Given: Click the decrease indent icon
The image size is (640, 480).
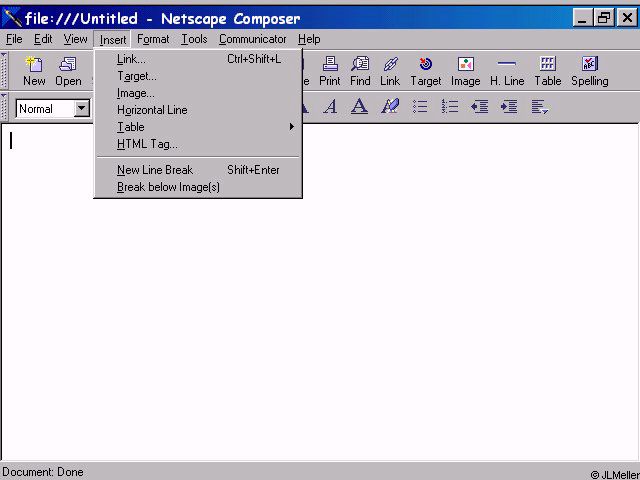Looking at the screenshot, I should [x=480, y=107].
